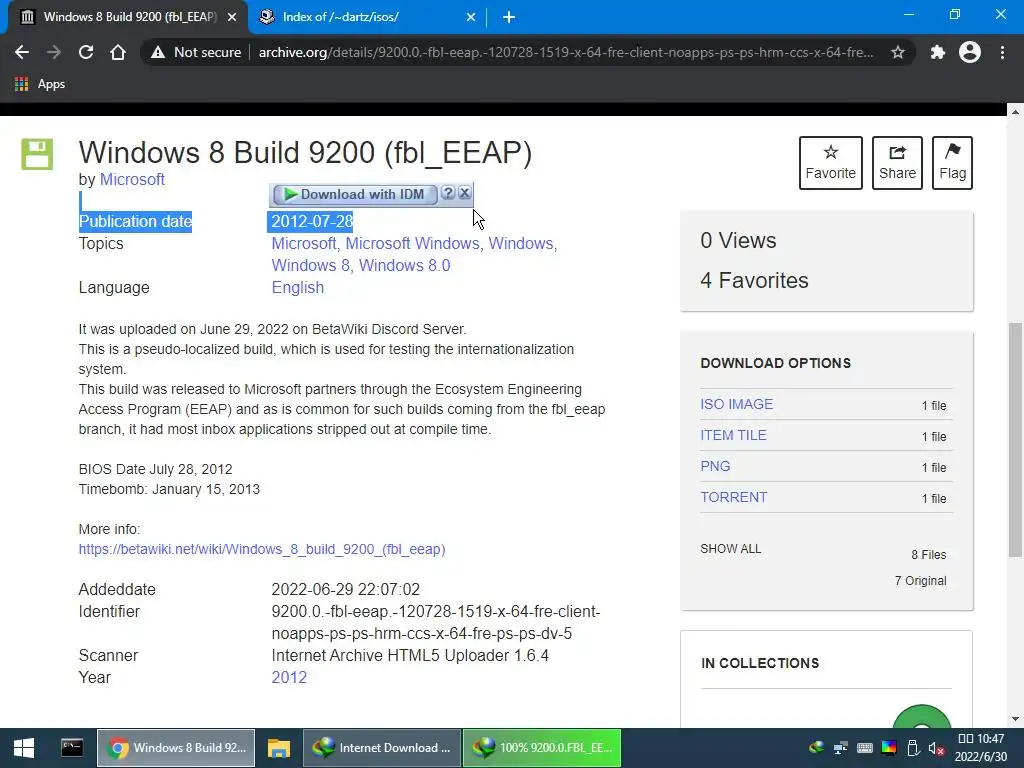Viewport: 1024px width, 768px height.
Task: Click the IDM panel help question mark
Action: [447, 193]
